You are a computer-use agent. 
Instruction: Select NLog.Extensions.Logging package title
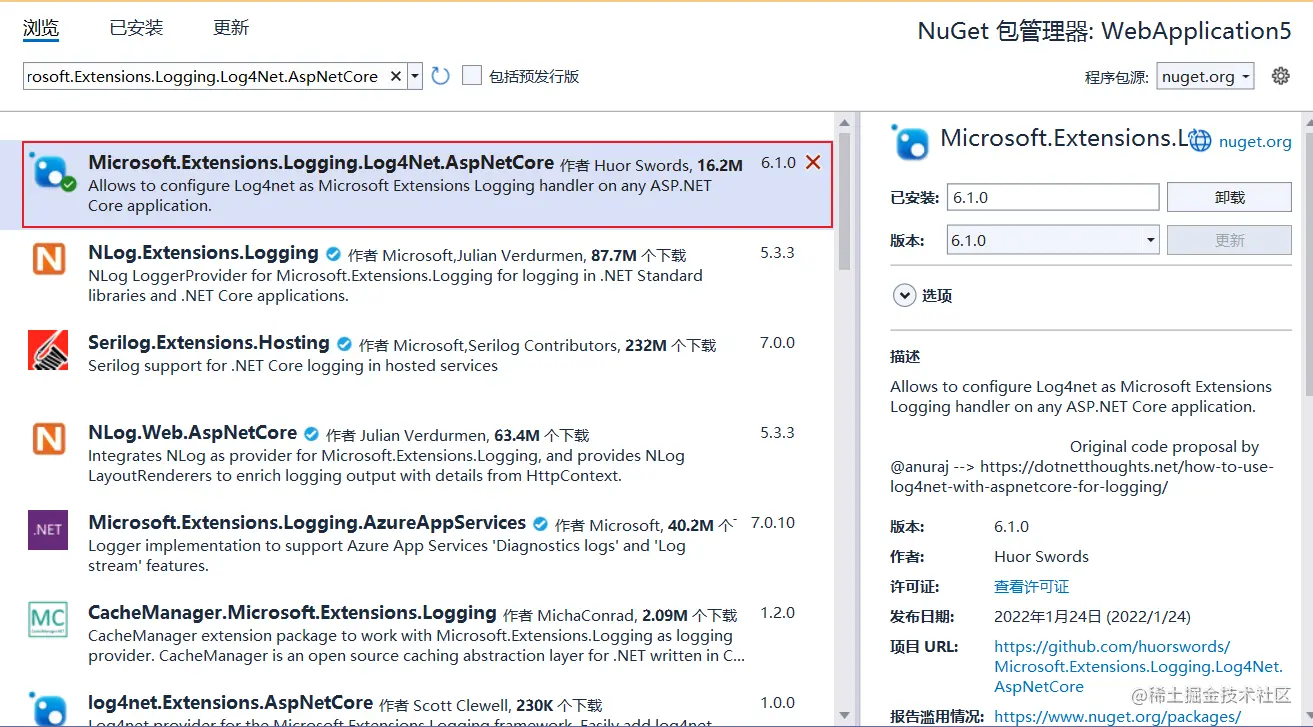pyautogui.click(x=203, y=253)
